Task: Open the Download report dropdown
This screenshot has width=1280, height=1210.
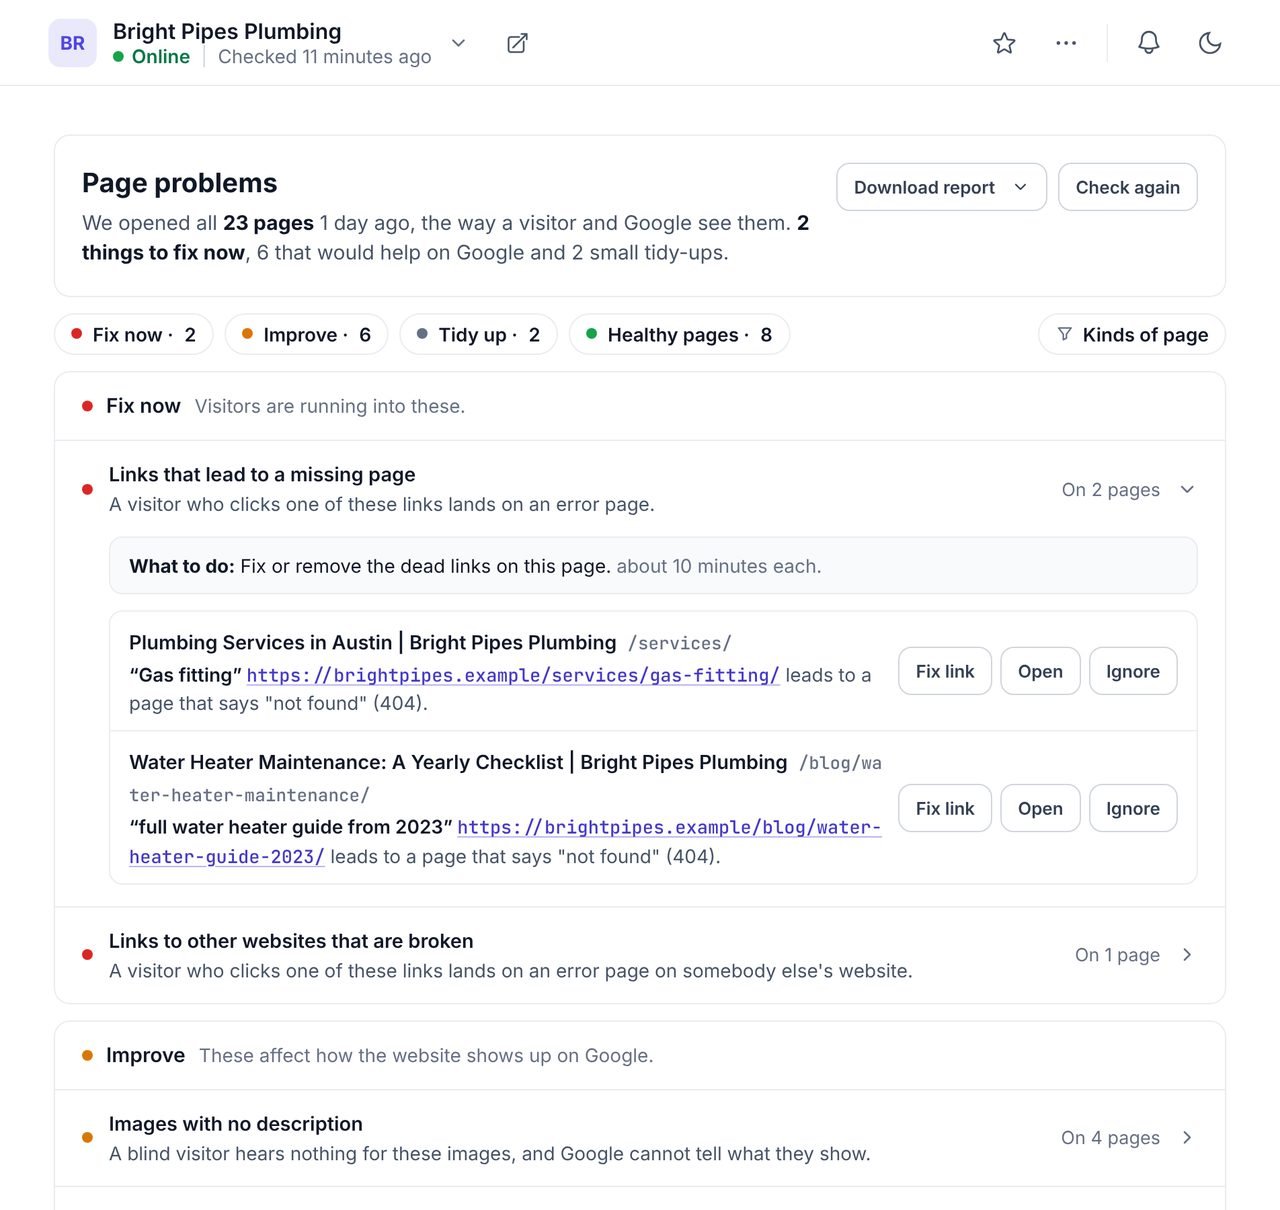Action: tap(941, 187)
